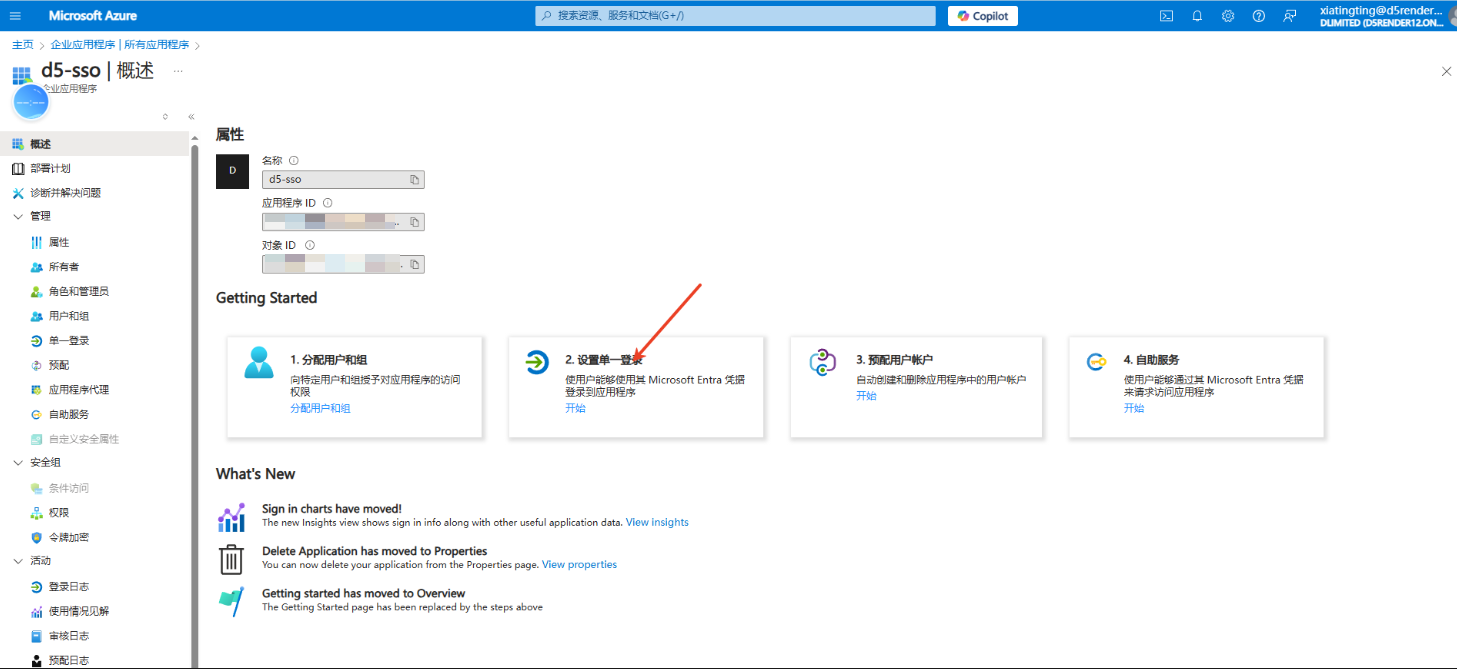Collapse the 活动 section
The width and height of the screenshot is (1457, 669).
18,561
